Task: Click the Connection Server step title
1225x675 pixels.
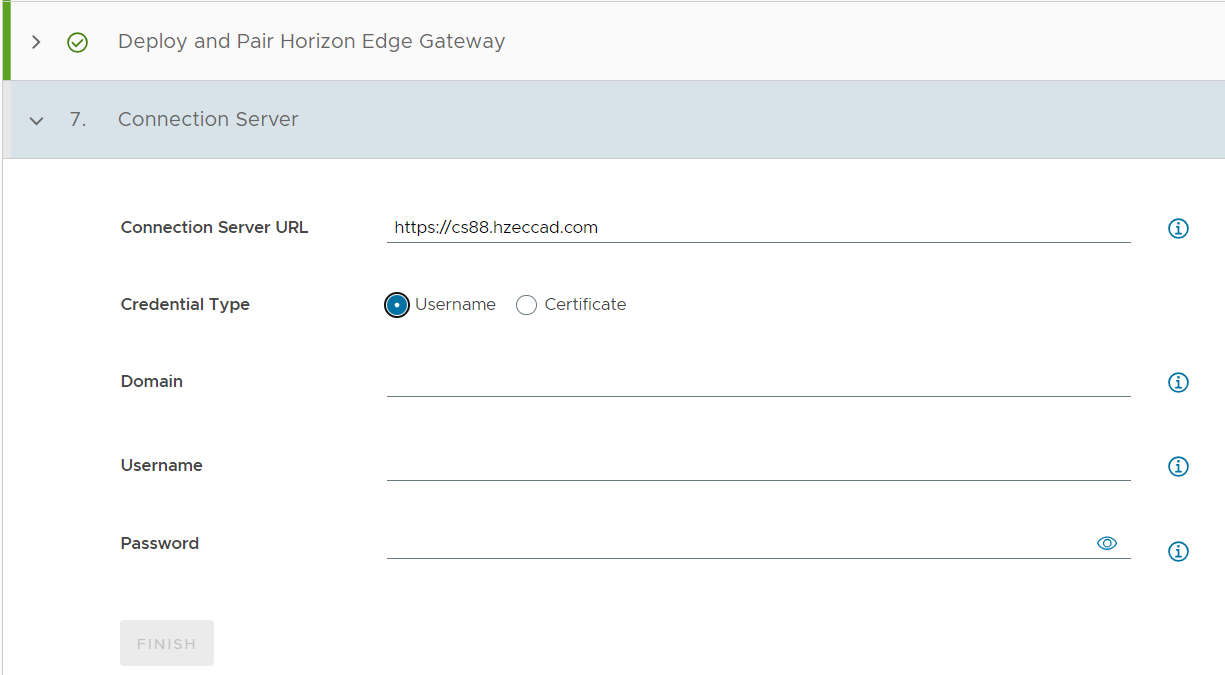Action: (208, 119)
